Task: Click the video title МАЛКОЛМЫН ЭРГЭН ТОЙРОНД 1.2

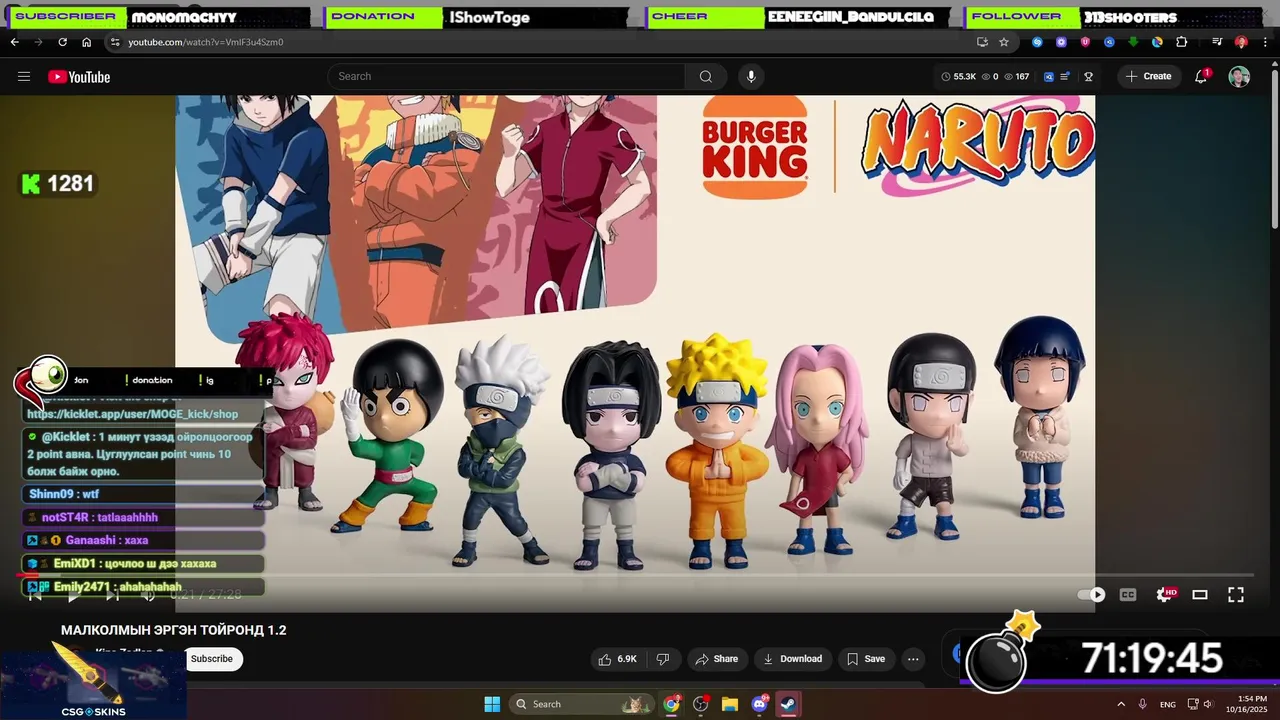Action: [x=174, y=630]
